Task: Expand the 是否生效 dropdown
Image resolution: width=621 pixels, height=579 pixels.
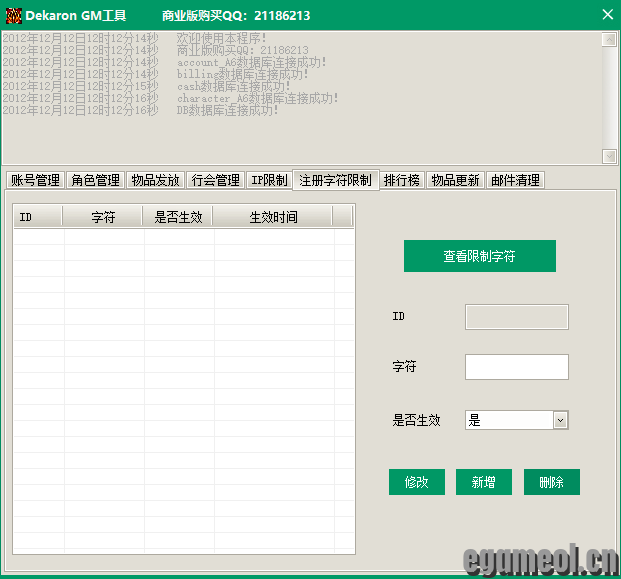Action: click(560, 421)
